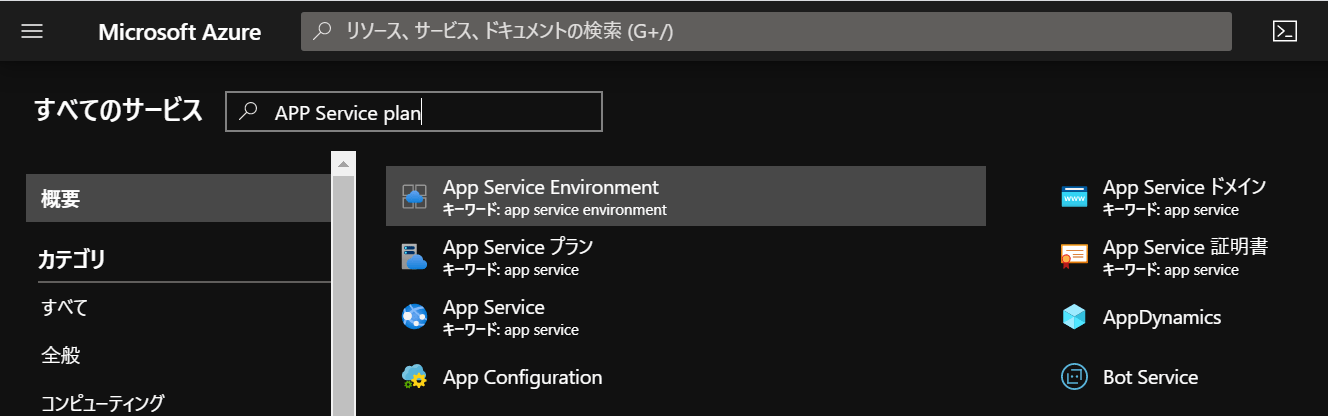Focus the global resource search box
The height and width of the screenshot is (416, 1328).
click(x=766, y=31)
